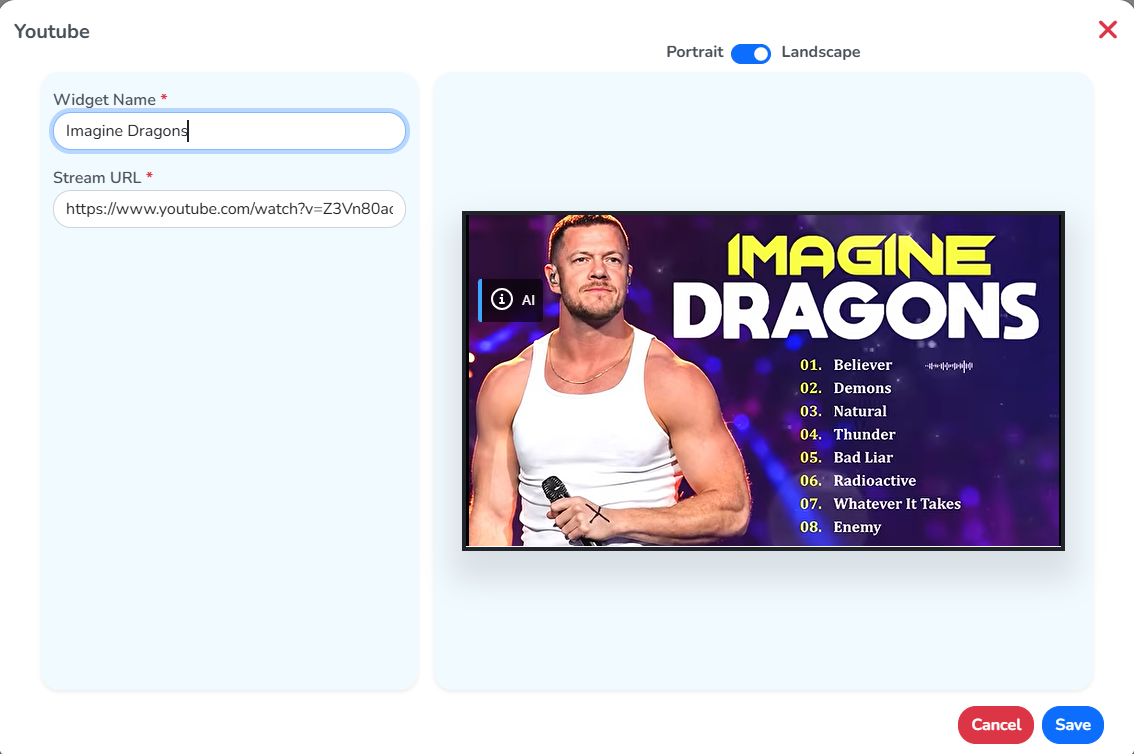Save the Youtube widget
Viewport: 1134px width, 754px height.
[x=1073, y=724]
